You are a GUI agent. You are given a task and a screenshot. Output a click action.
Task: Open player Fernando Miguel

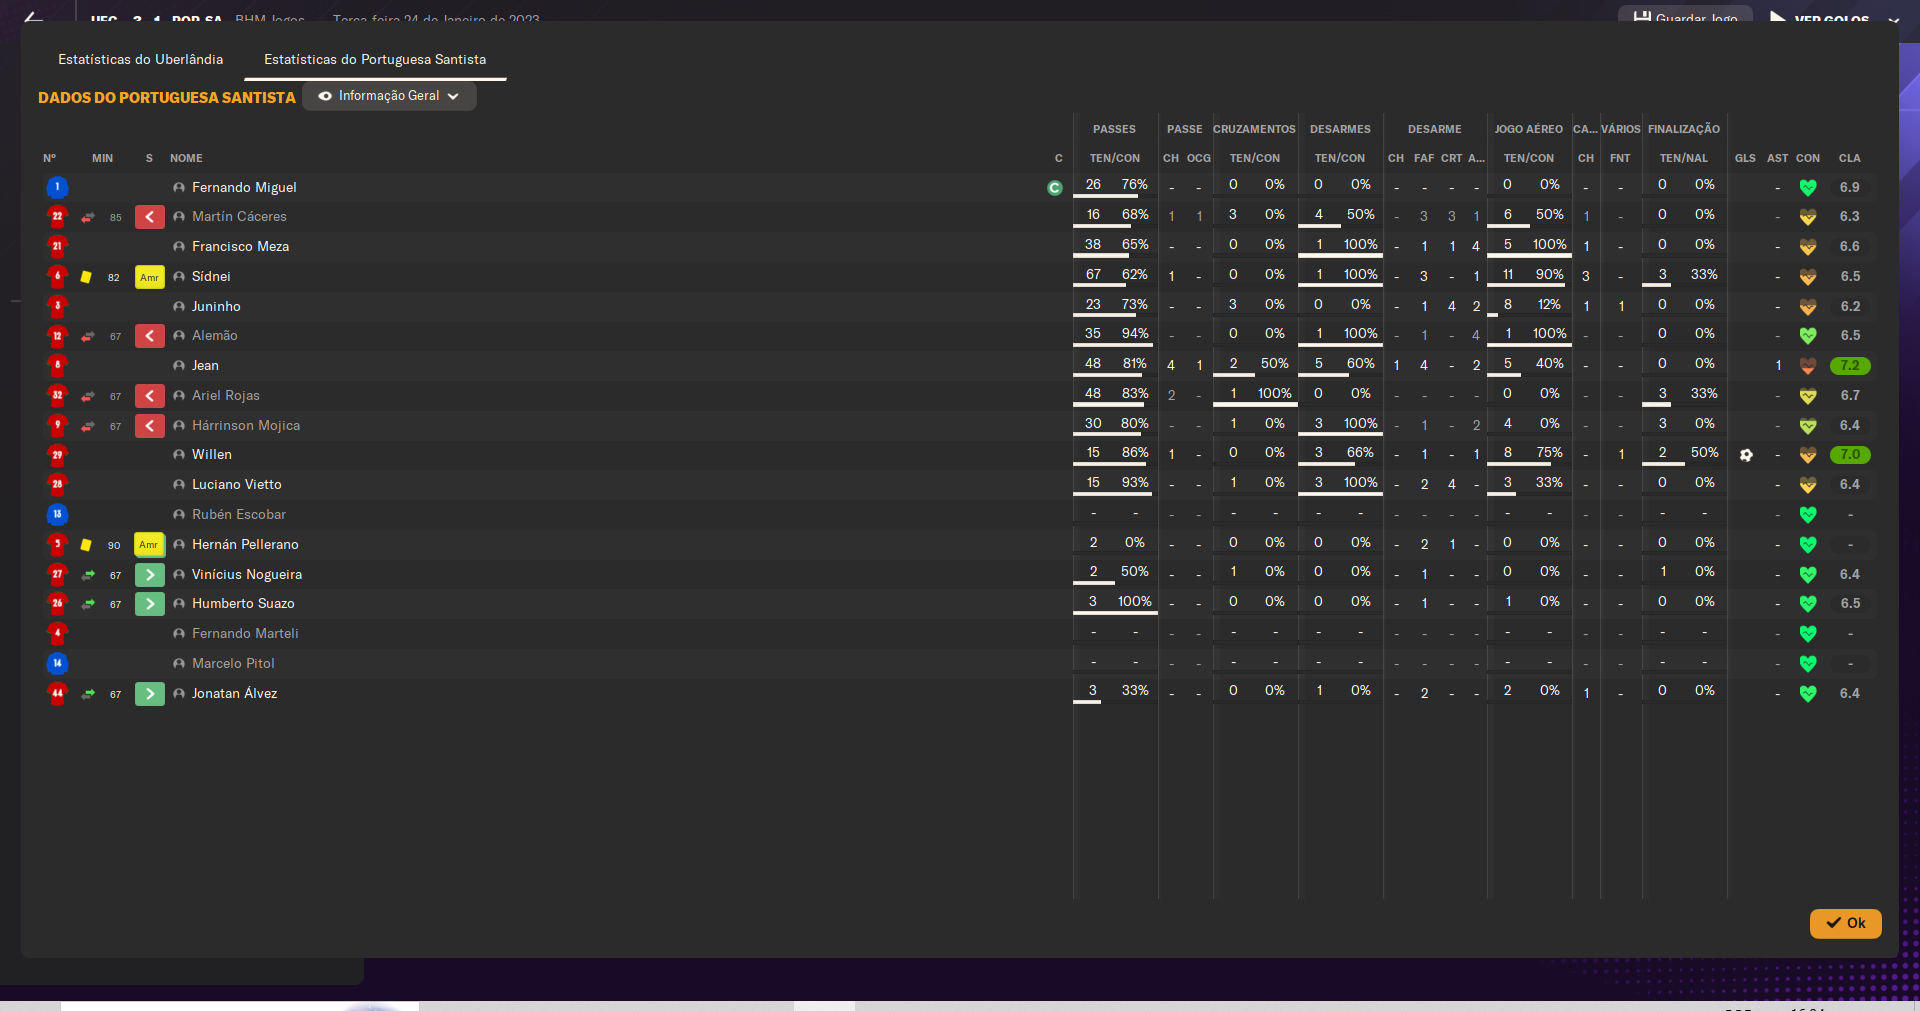click(244, 187)
